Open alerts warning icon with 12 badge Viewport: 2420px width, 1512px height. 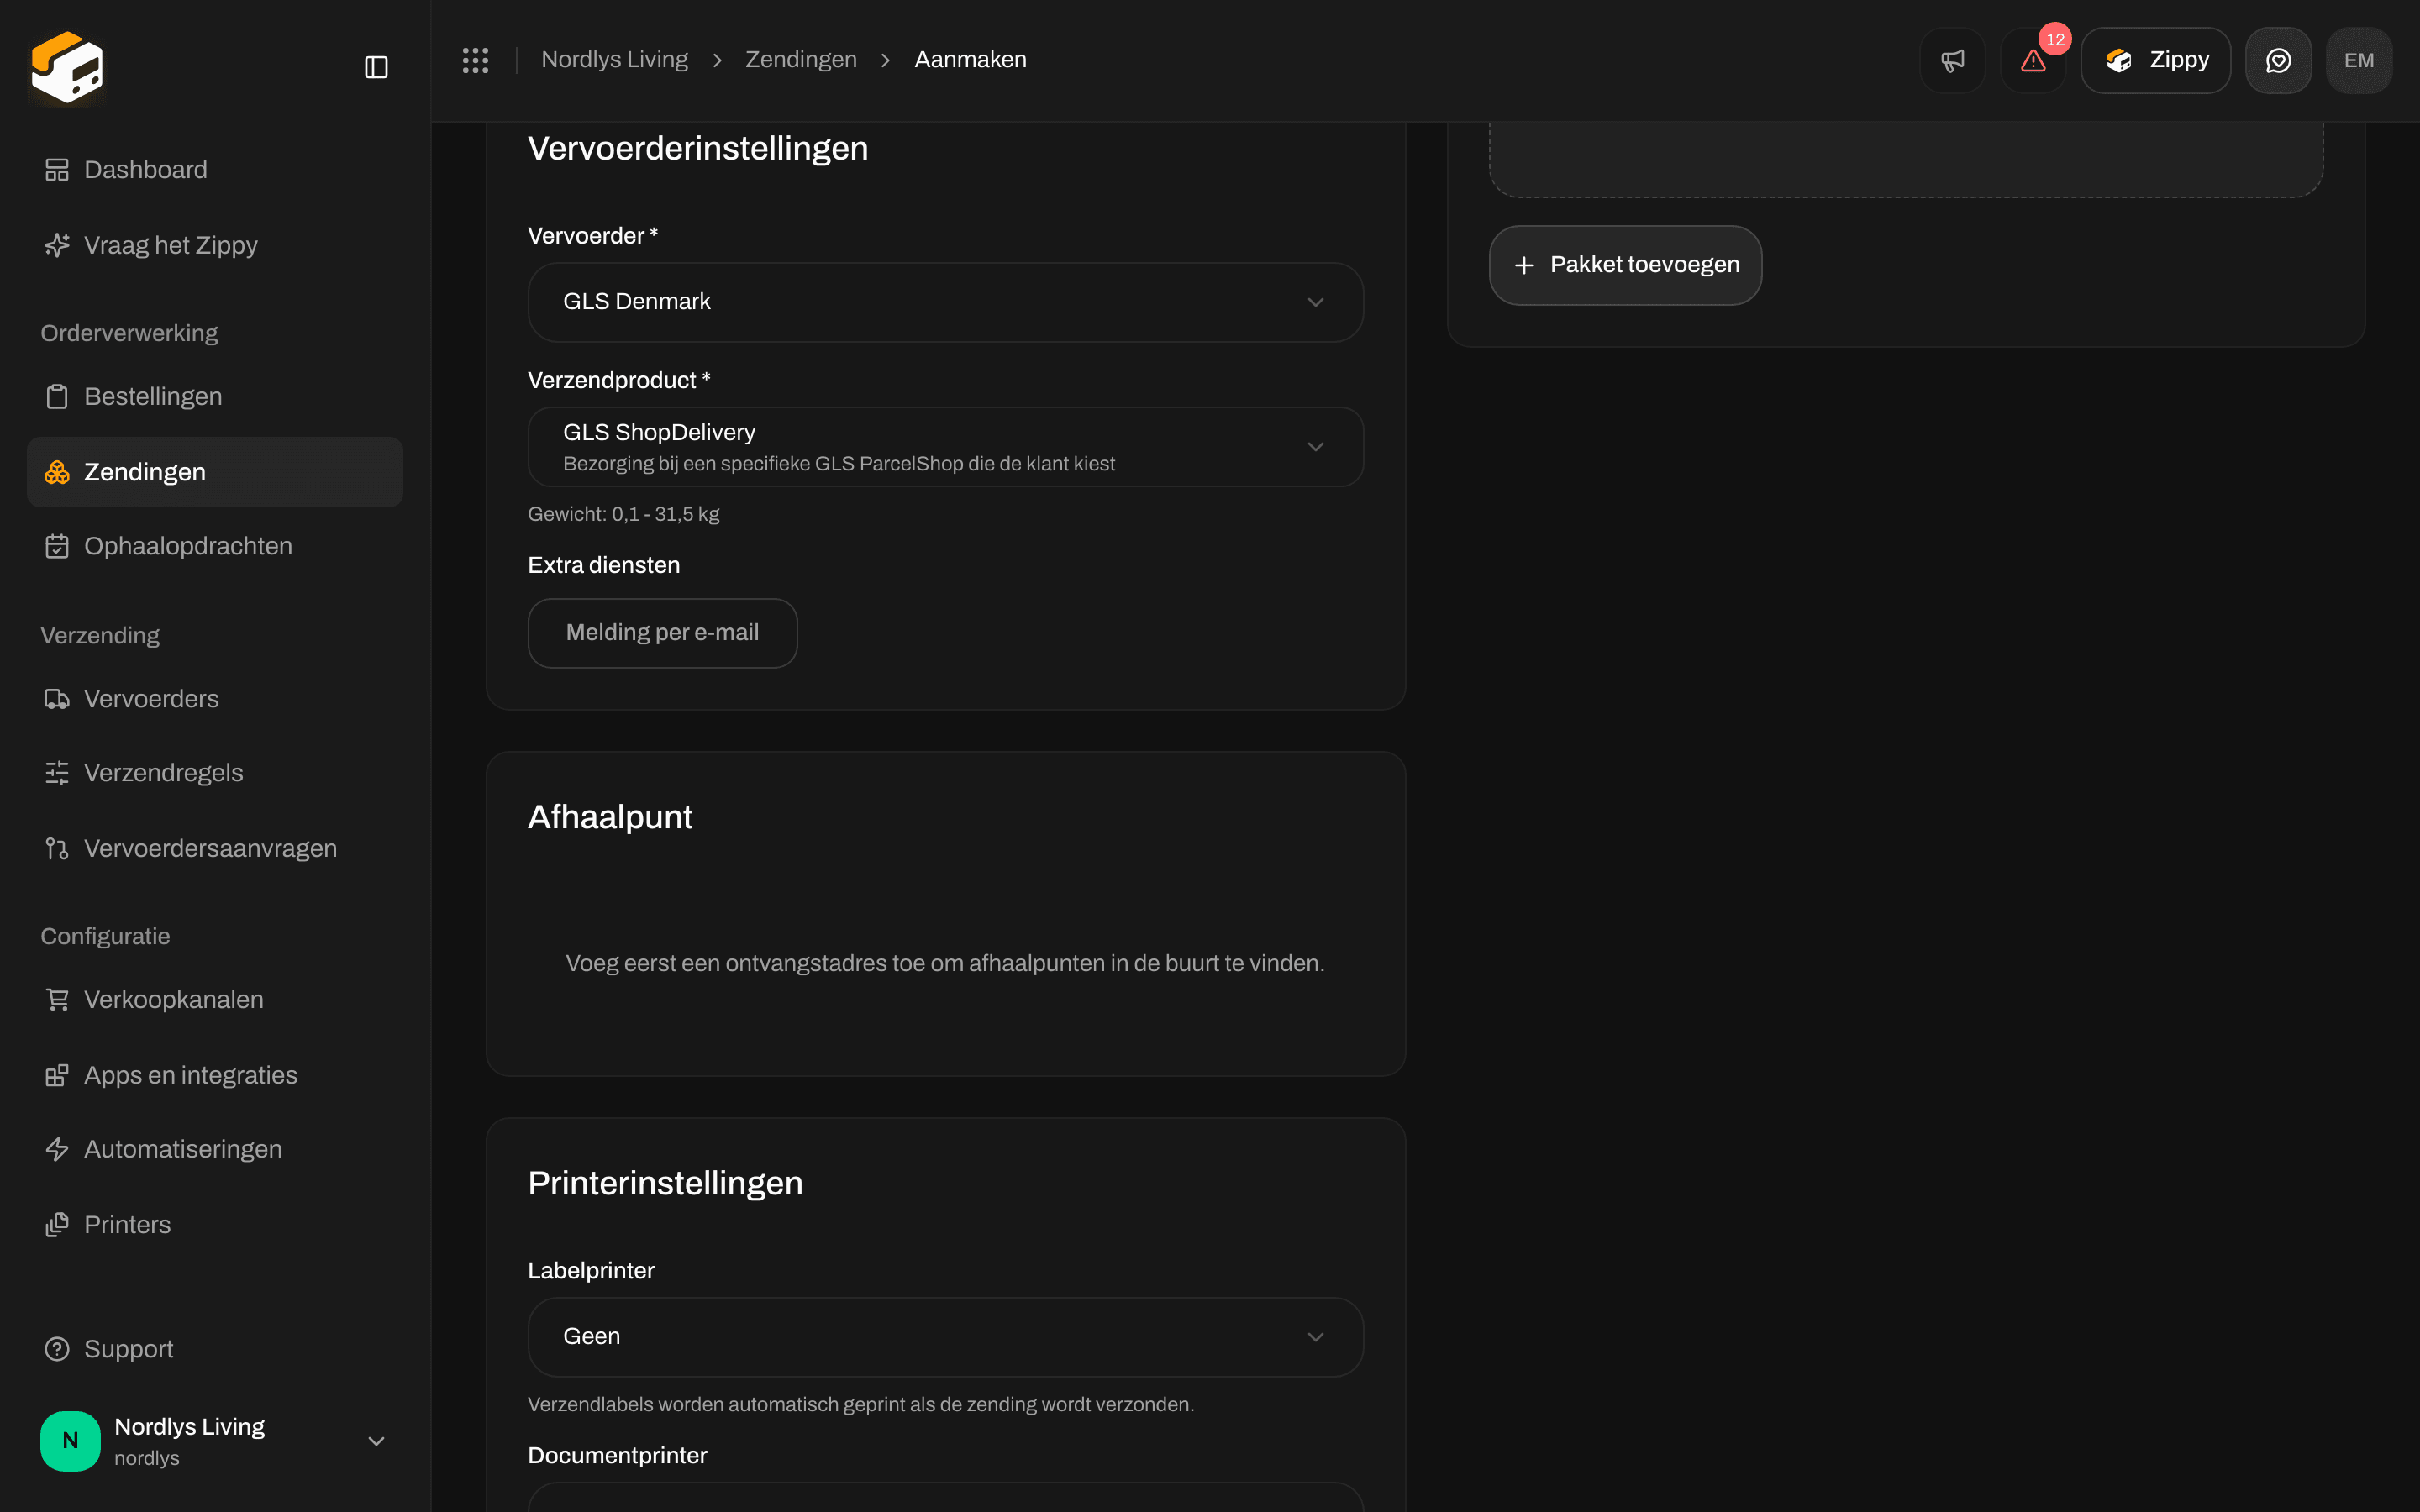[2033, 60]
